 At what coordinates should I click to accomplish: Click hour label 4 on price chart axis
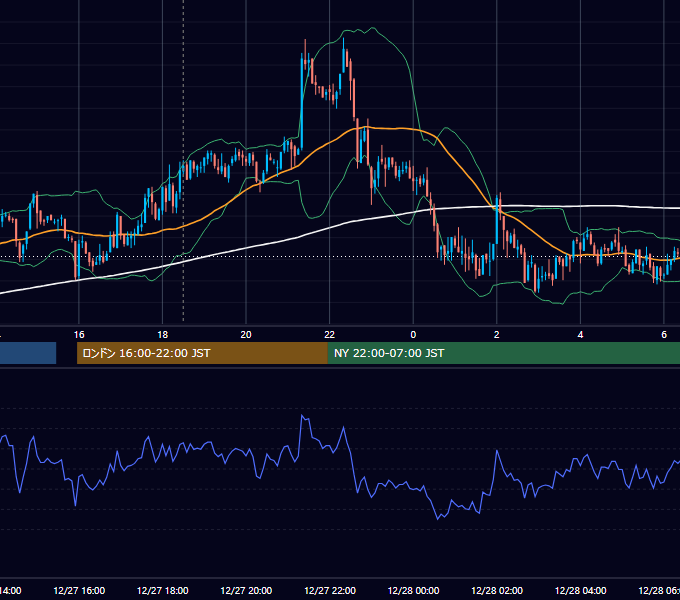(580, 335)
